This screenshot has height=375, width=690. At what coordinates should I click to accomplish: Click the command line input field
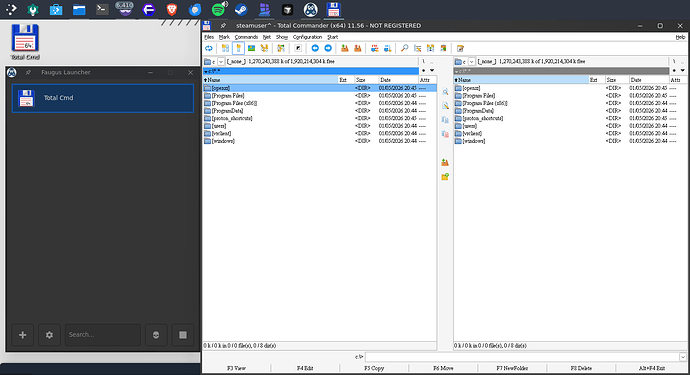[x=522, y=357]
